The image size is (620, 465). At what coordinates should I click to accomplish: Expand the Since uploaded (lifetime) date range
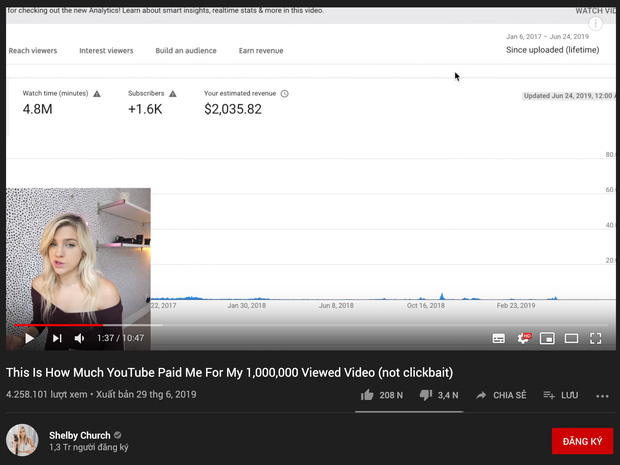tap(552, 49)
